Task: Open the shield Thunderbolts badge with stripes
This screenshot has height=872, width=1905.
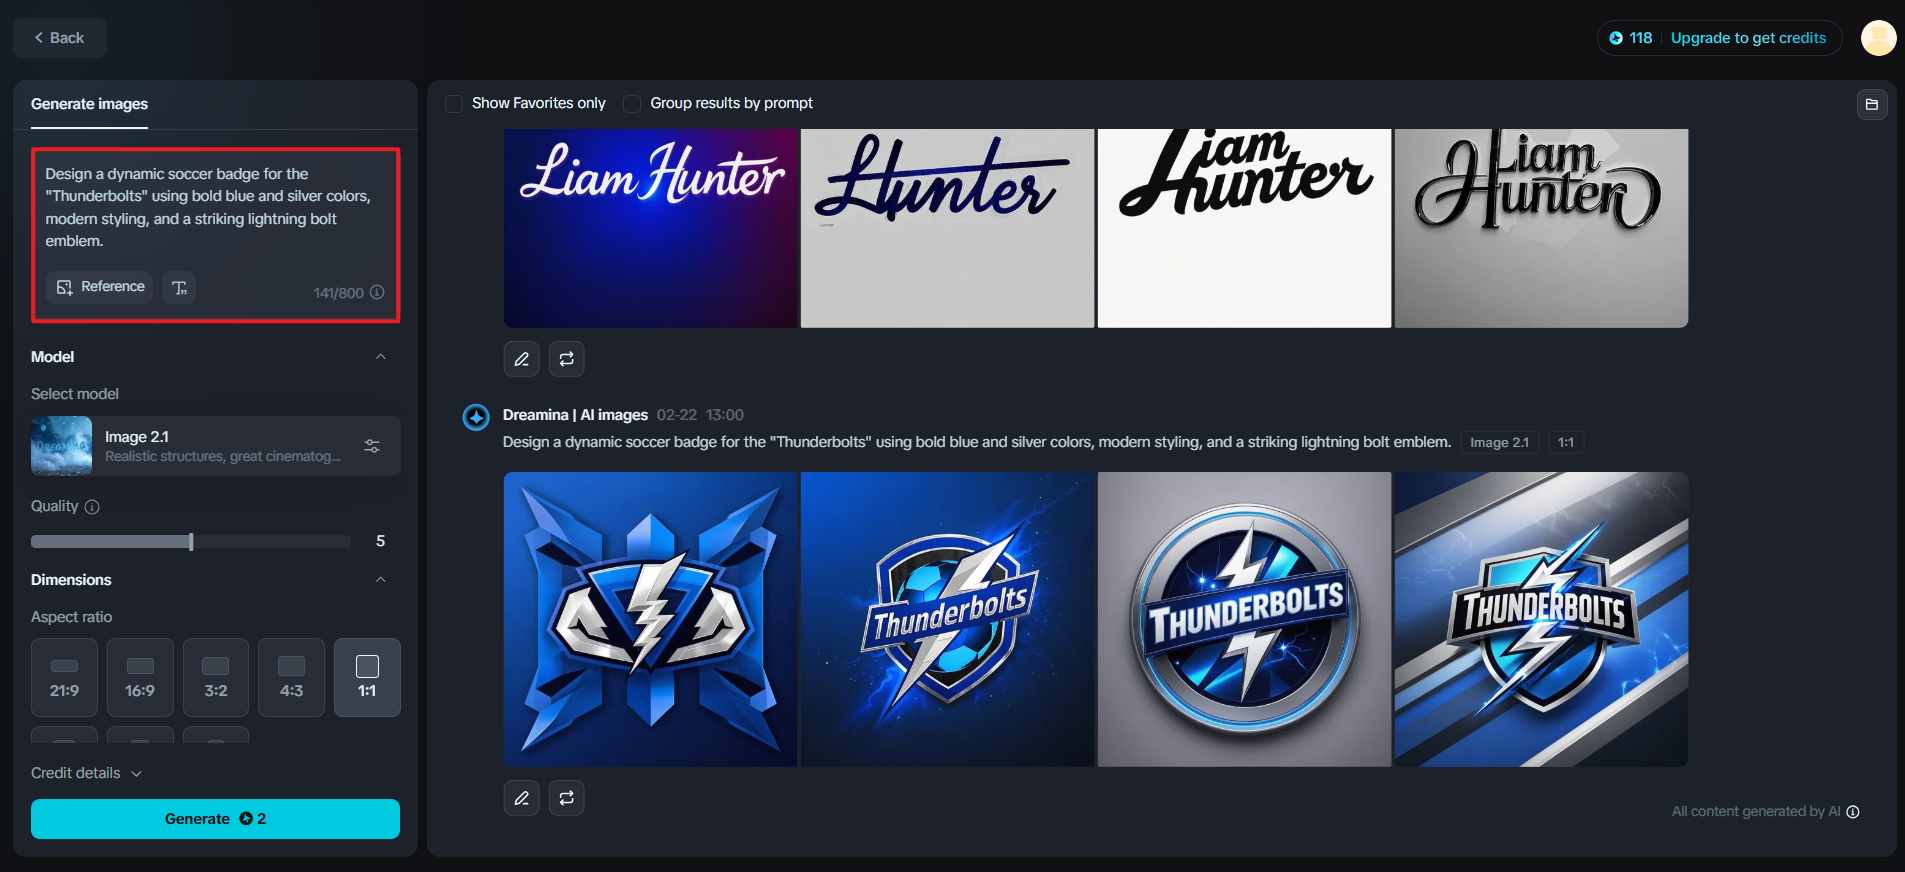Action: (1541, 620)
